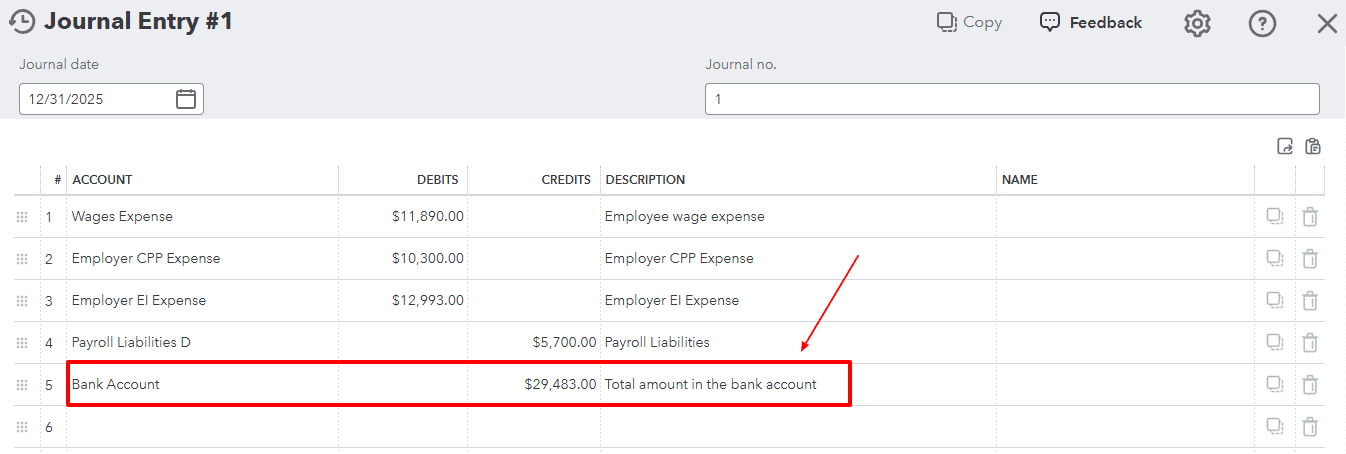Click the Journal no. input field
This screenshot has width=1346, height=454.
tap(1011, 99)
